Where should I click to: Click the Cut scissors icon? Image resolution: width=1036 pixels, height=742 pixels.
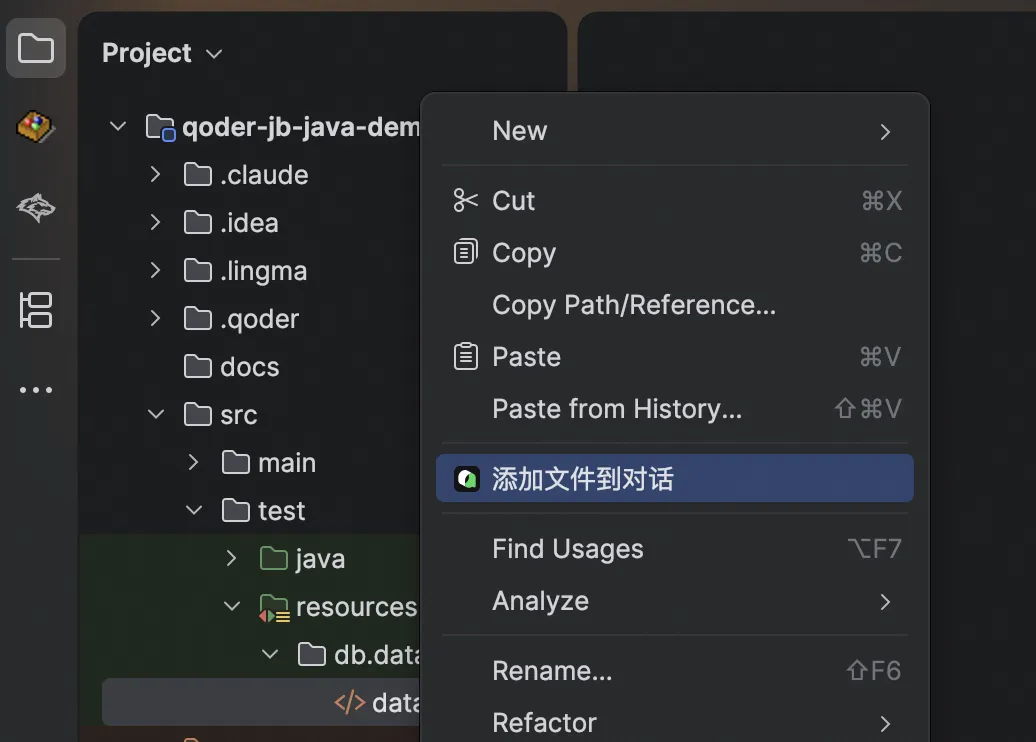click(466, 201)
